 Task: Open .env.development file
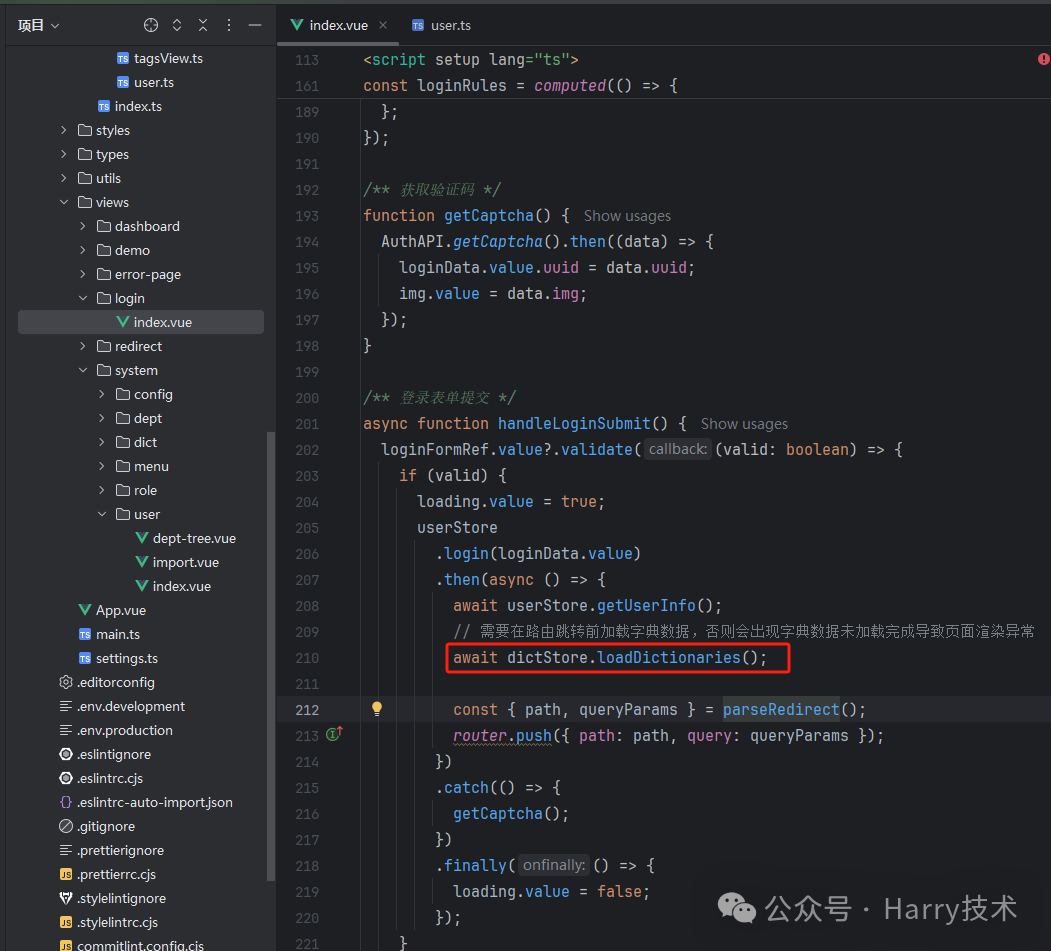point(122,706)
